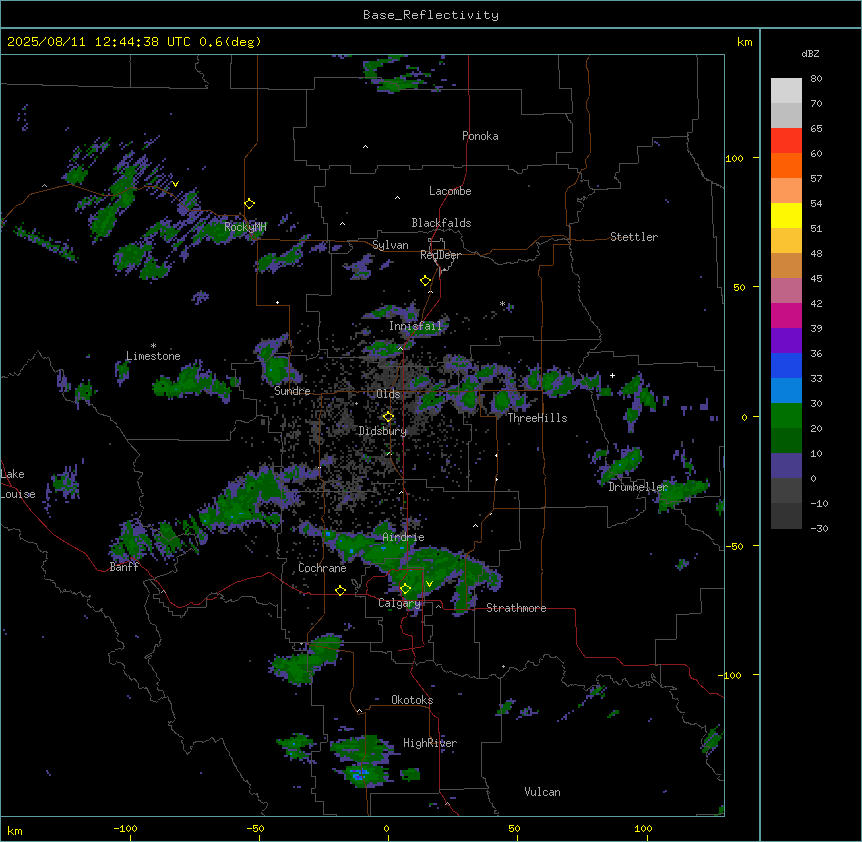Viewport: 862px width, 842px height.
Task: Click the yellow diamond marker east of RockyMH
Action: click(x=250, y=204)
